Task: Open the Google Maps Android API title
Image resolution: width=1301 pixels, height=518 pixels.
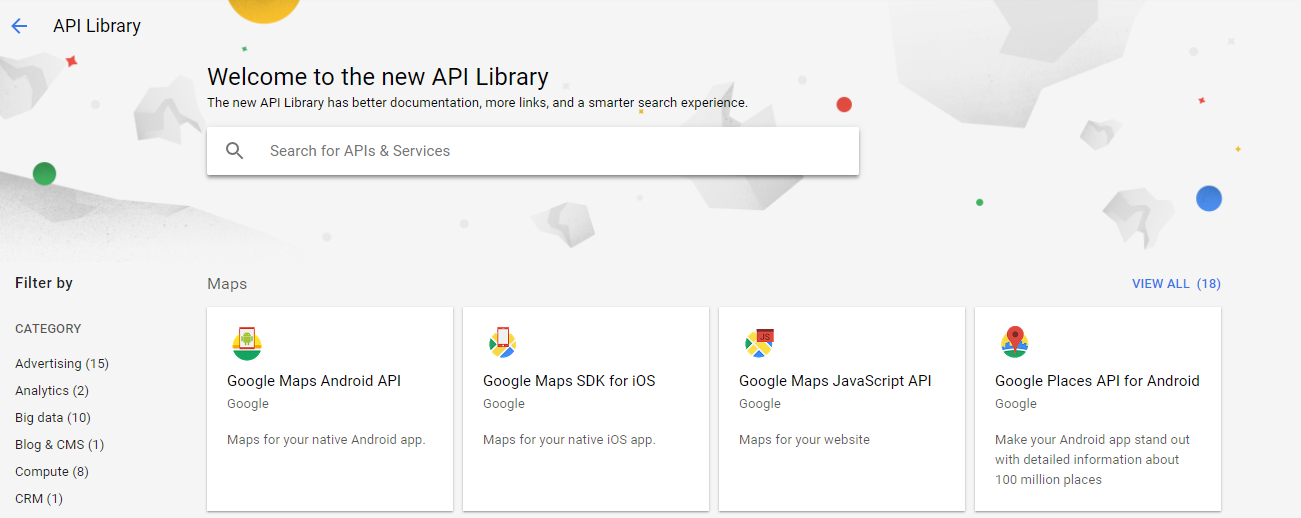Action: [x=314, y=381]
